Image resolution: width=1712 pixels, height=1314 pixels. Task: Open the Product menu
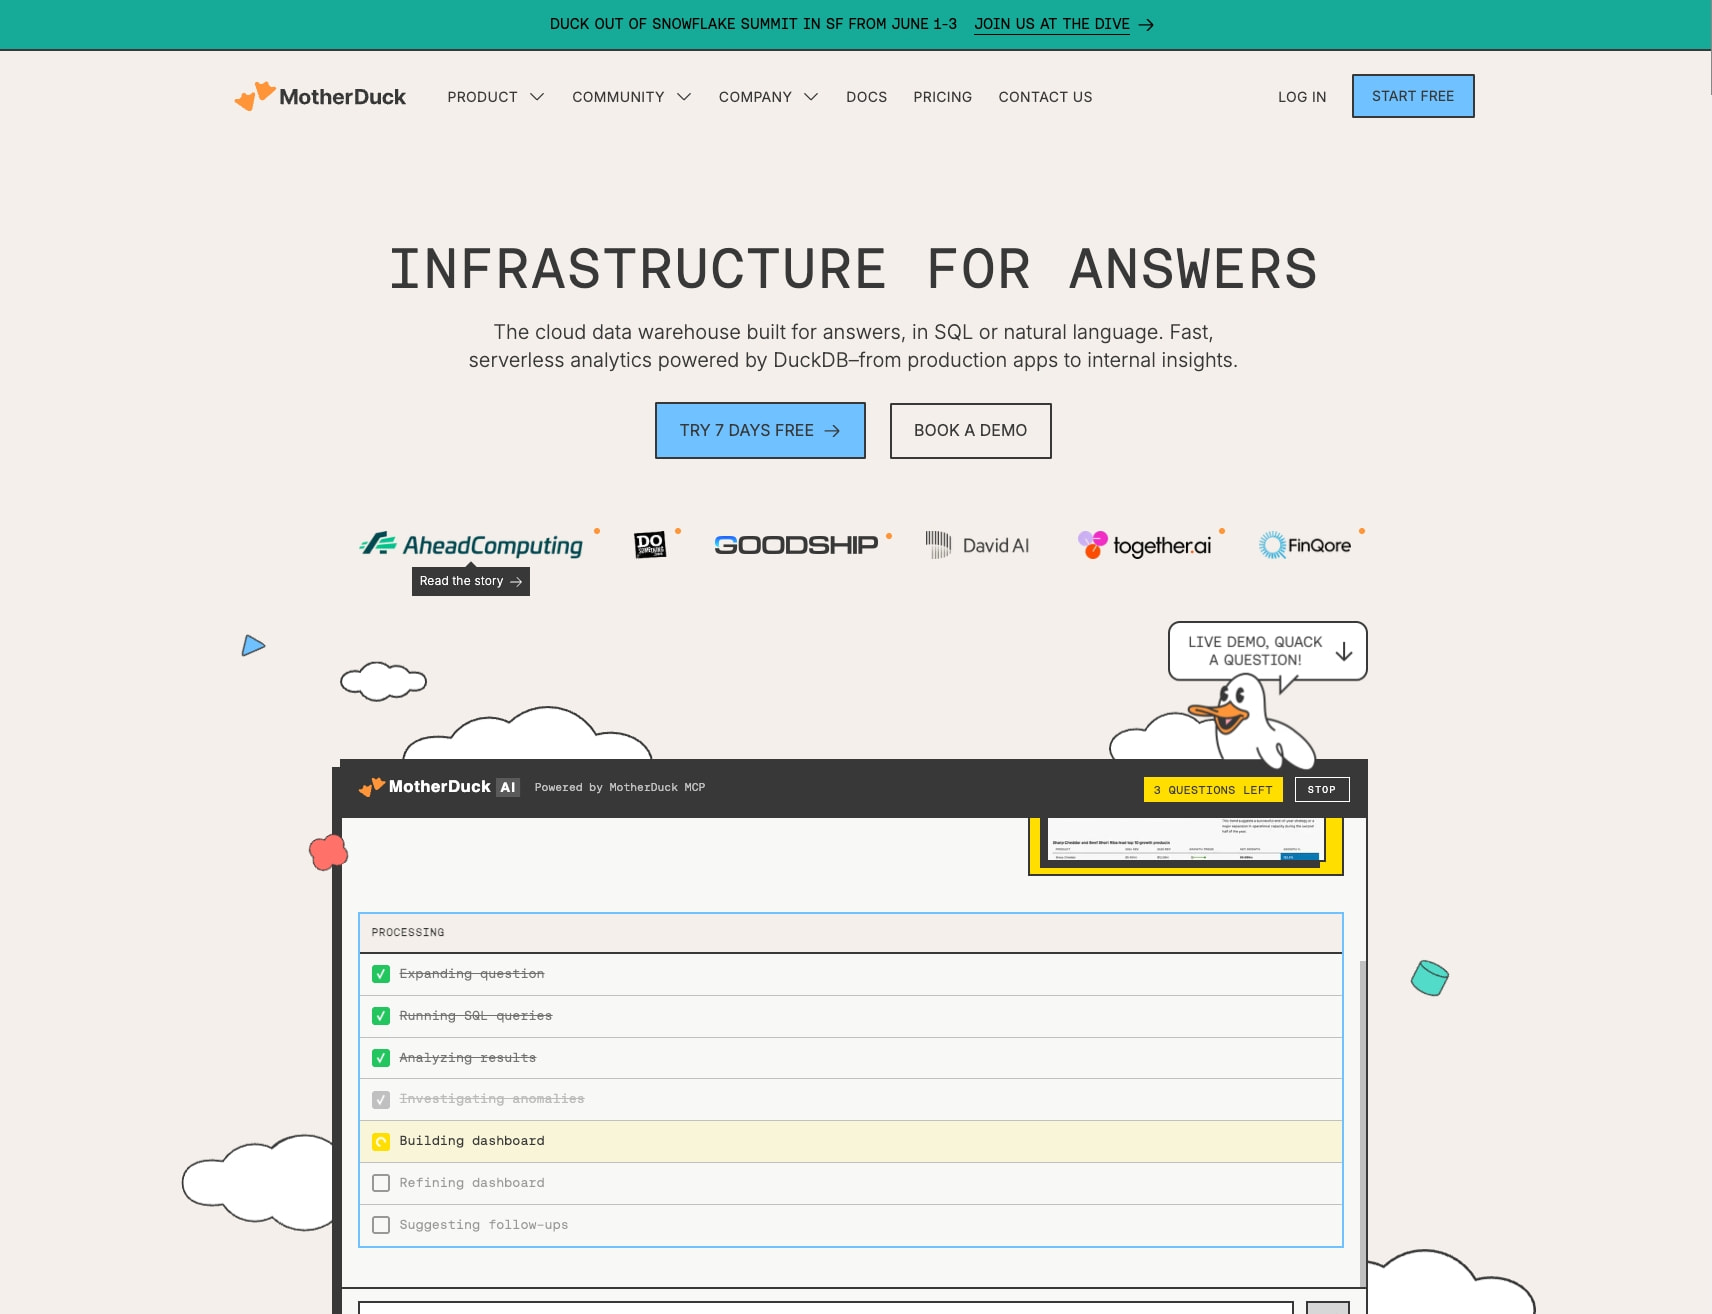[495, 97]
